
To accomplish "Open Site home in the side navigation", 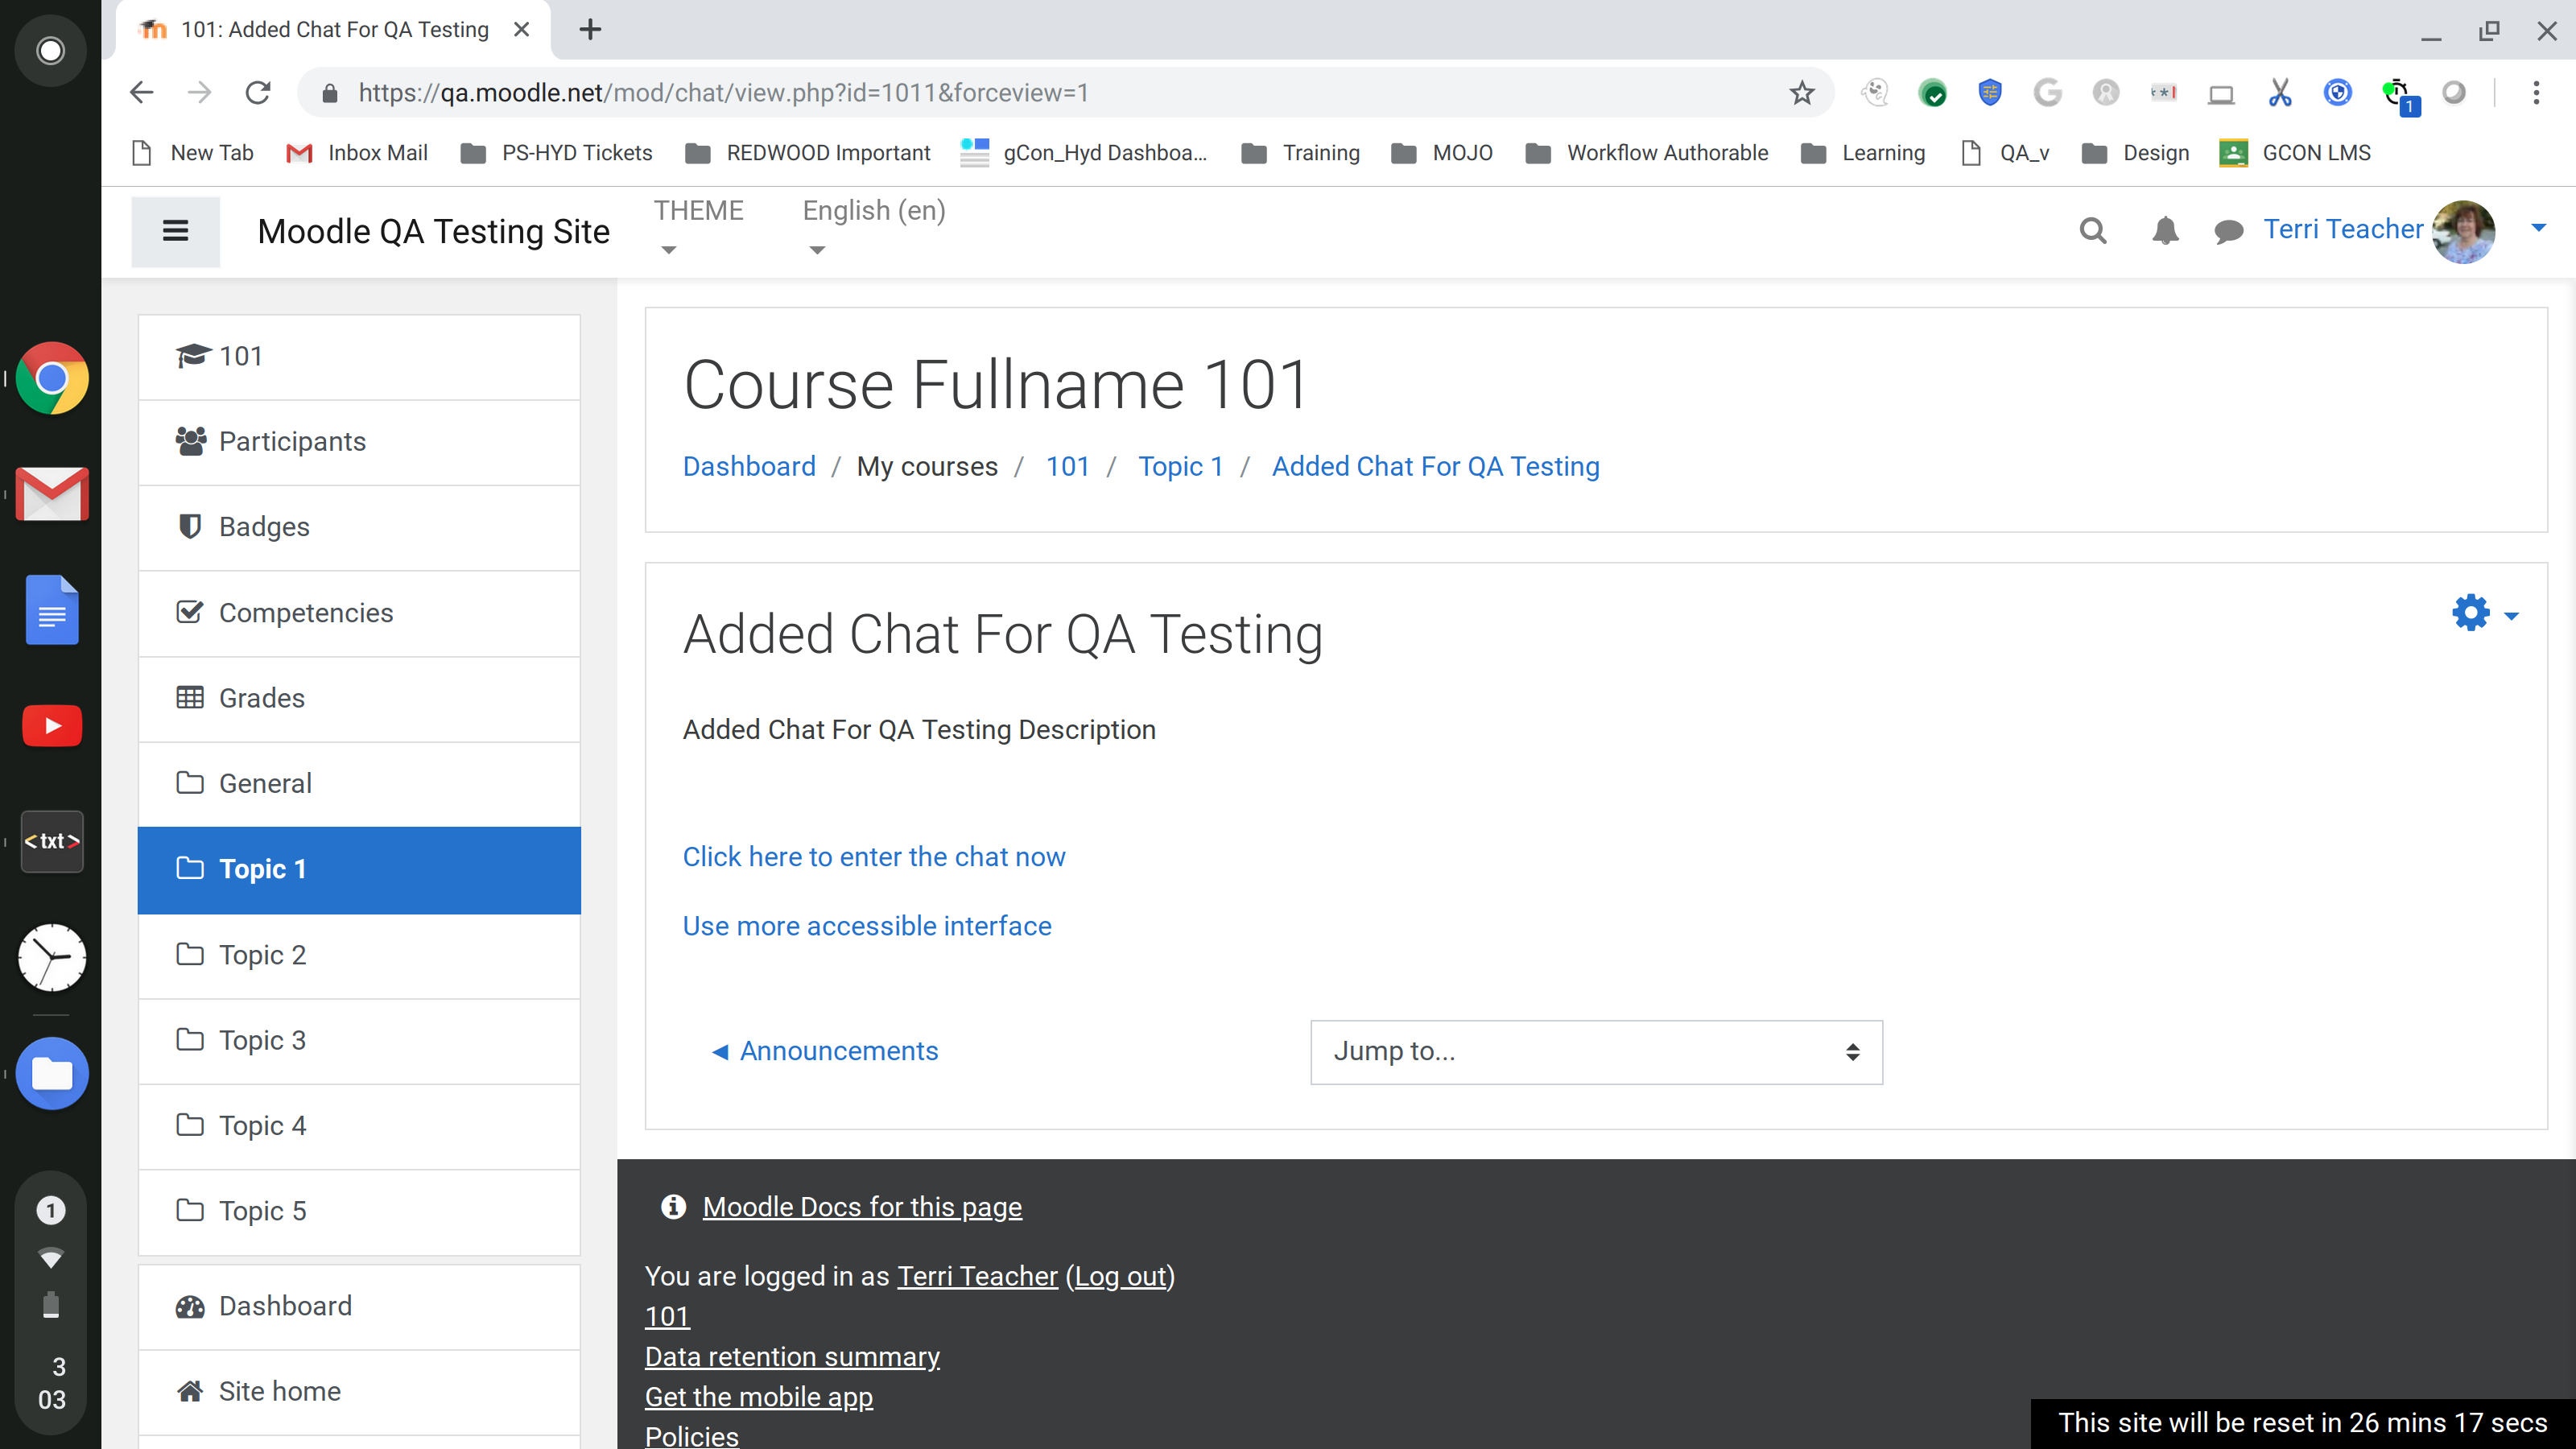I will pyautogui.click(x=359, y=1392).
